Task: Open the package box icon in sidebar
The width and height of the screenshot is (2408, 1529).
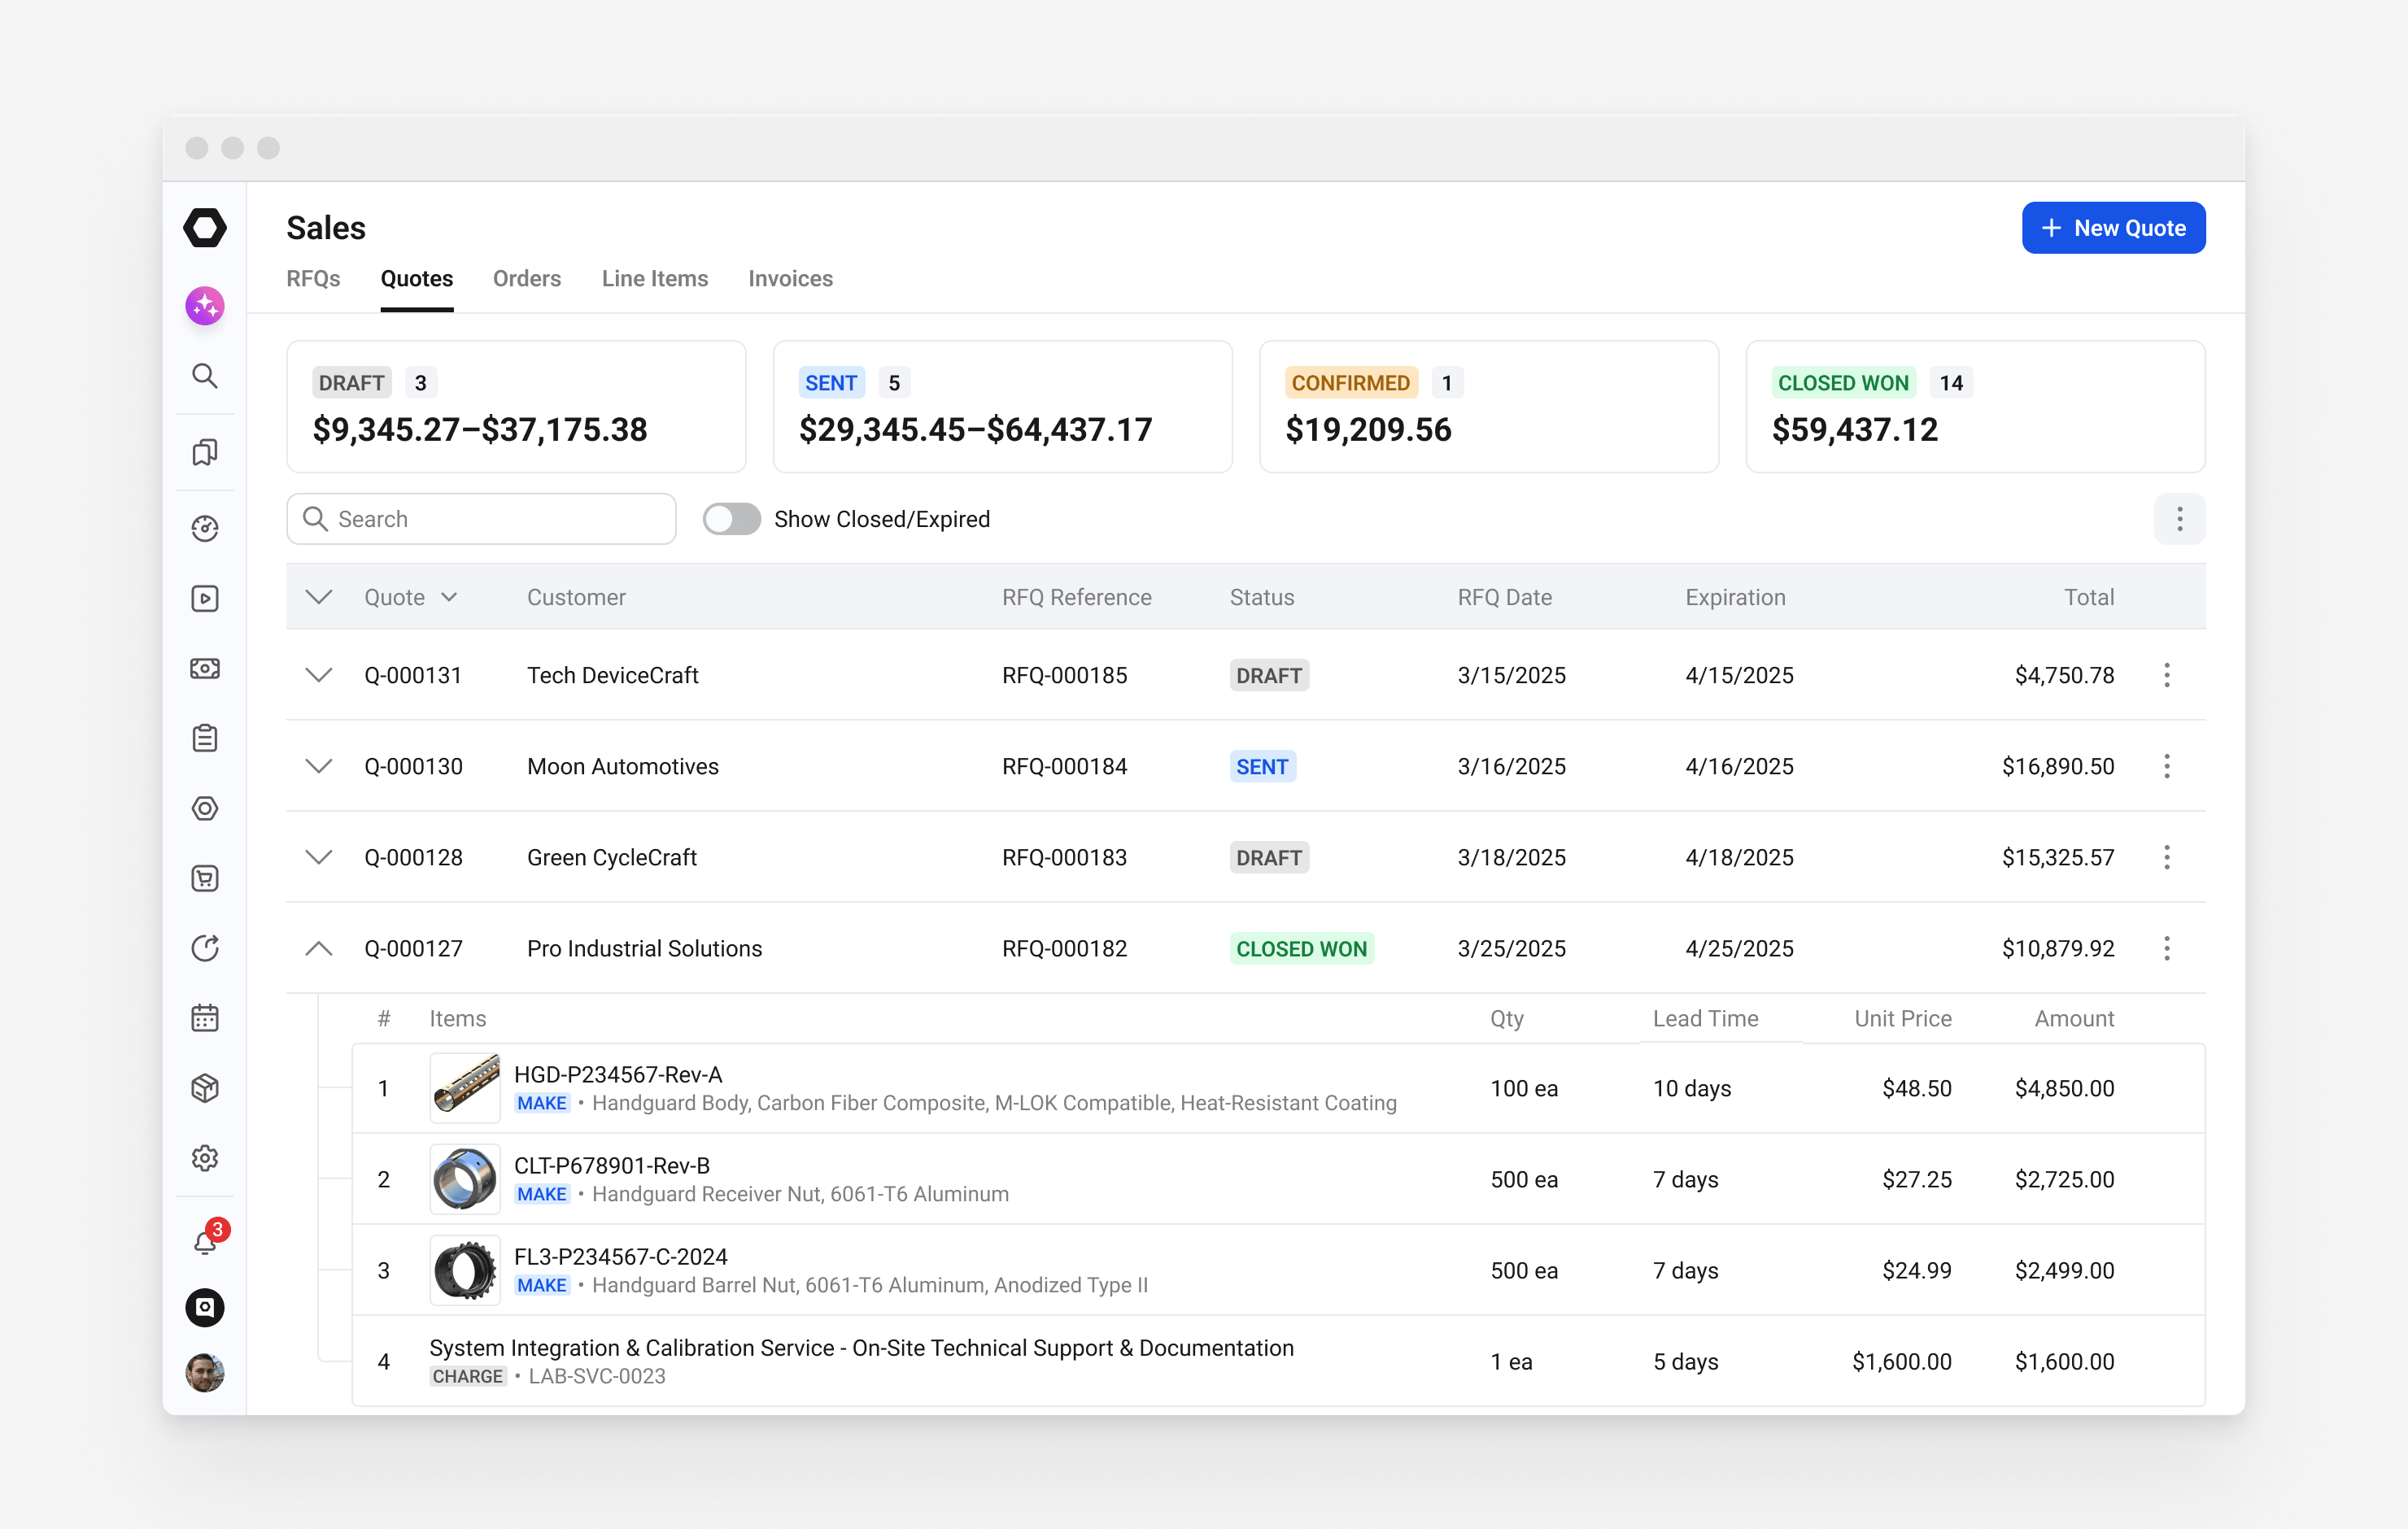Action: [204, 1088]
